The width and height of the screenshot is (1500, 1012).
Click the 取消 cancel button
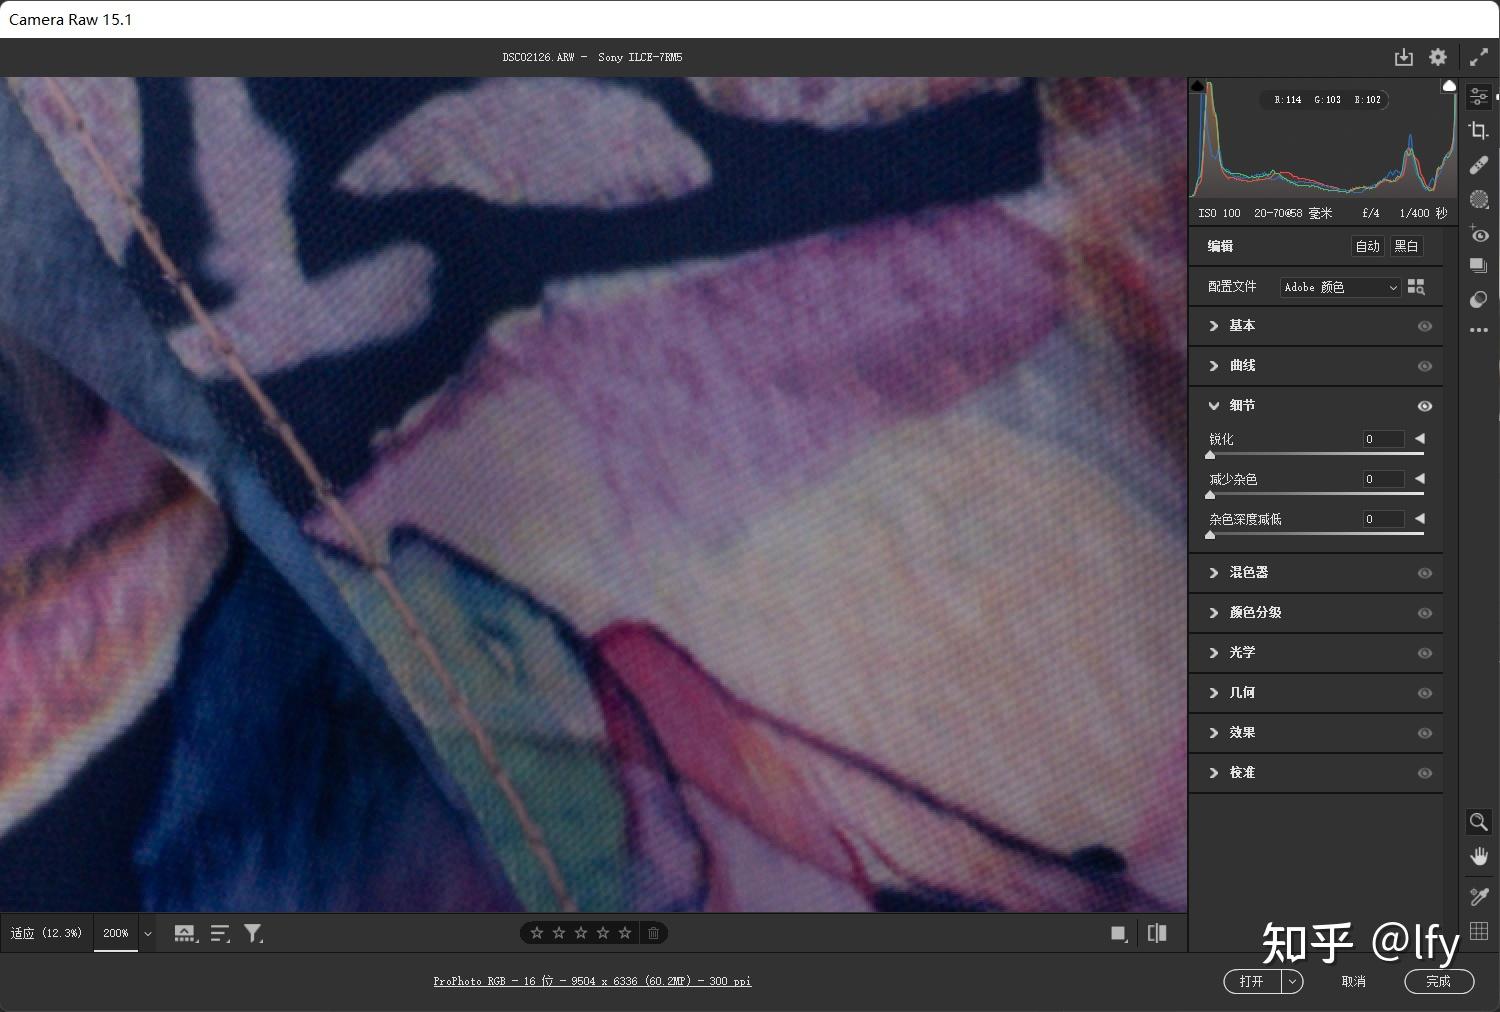click(x=1353, y=982)
